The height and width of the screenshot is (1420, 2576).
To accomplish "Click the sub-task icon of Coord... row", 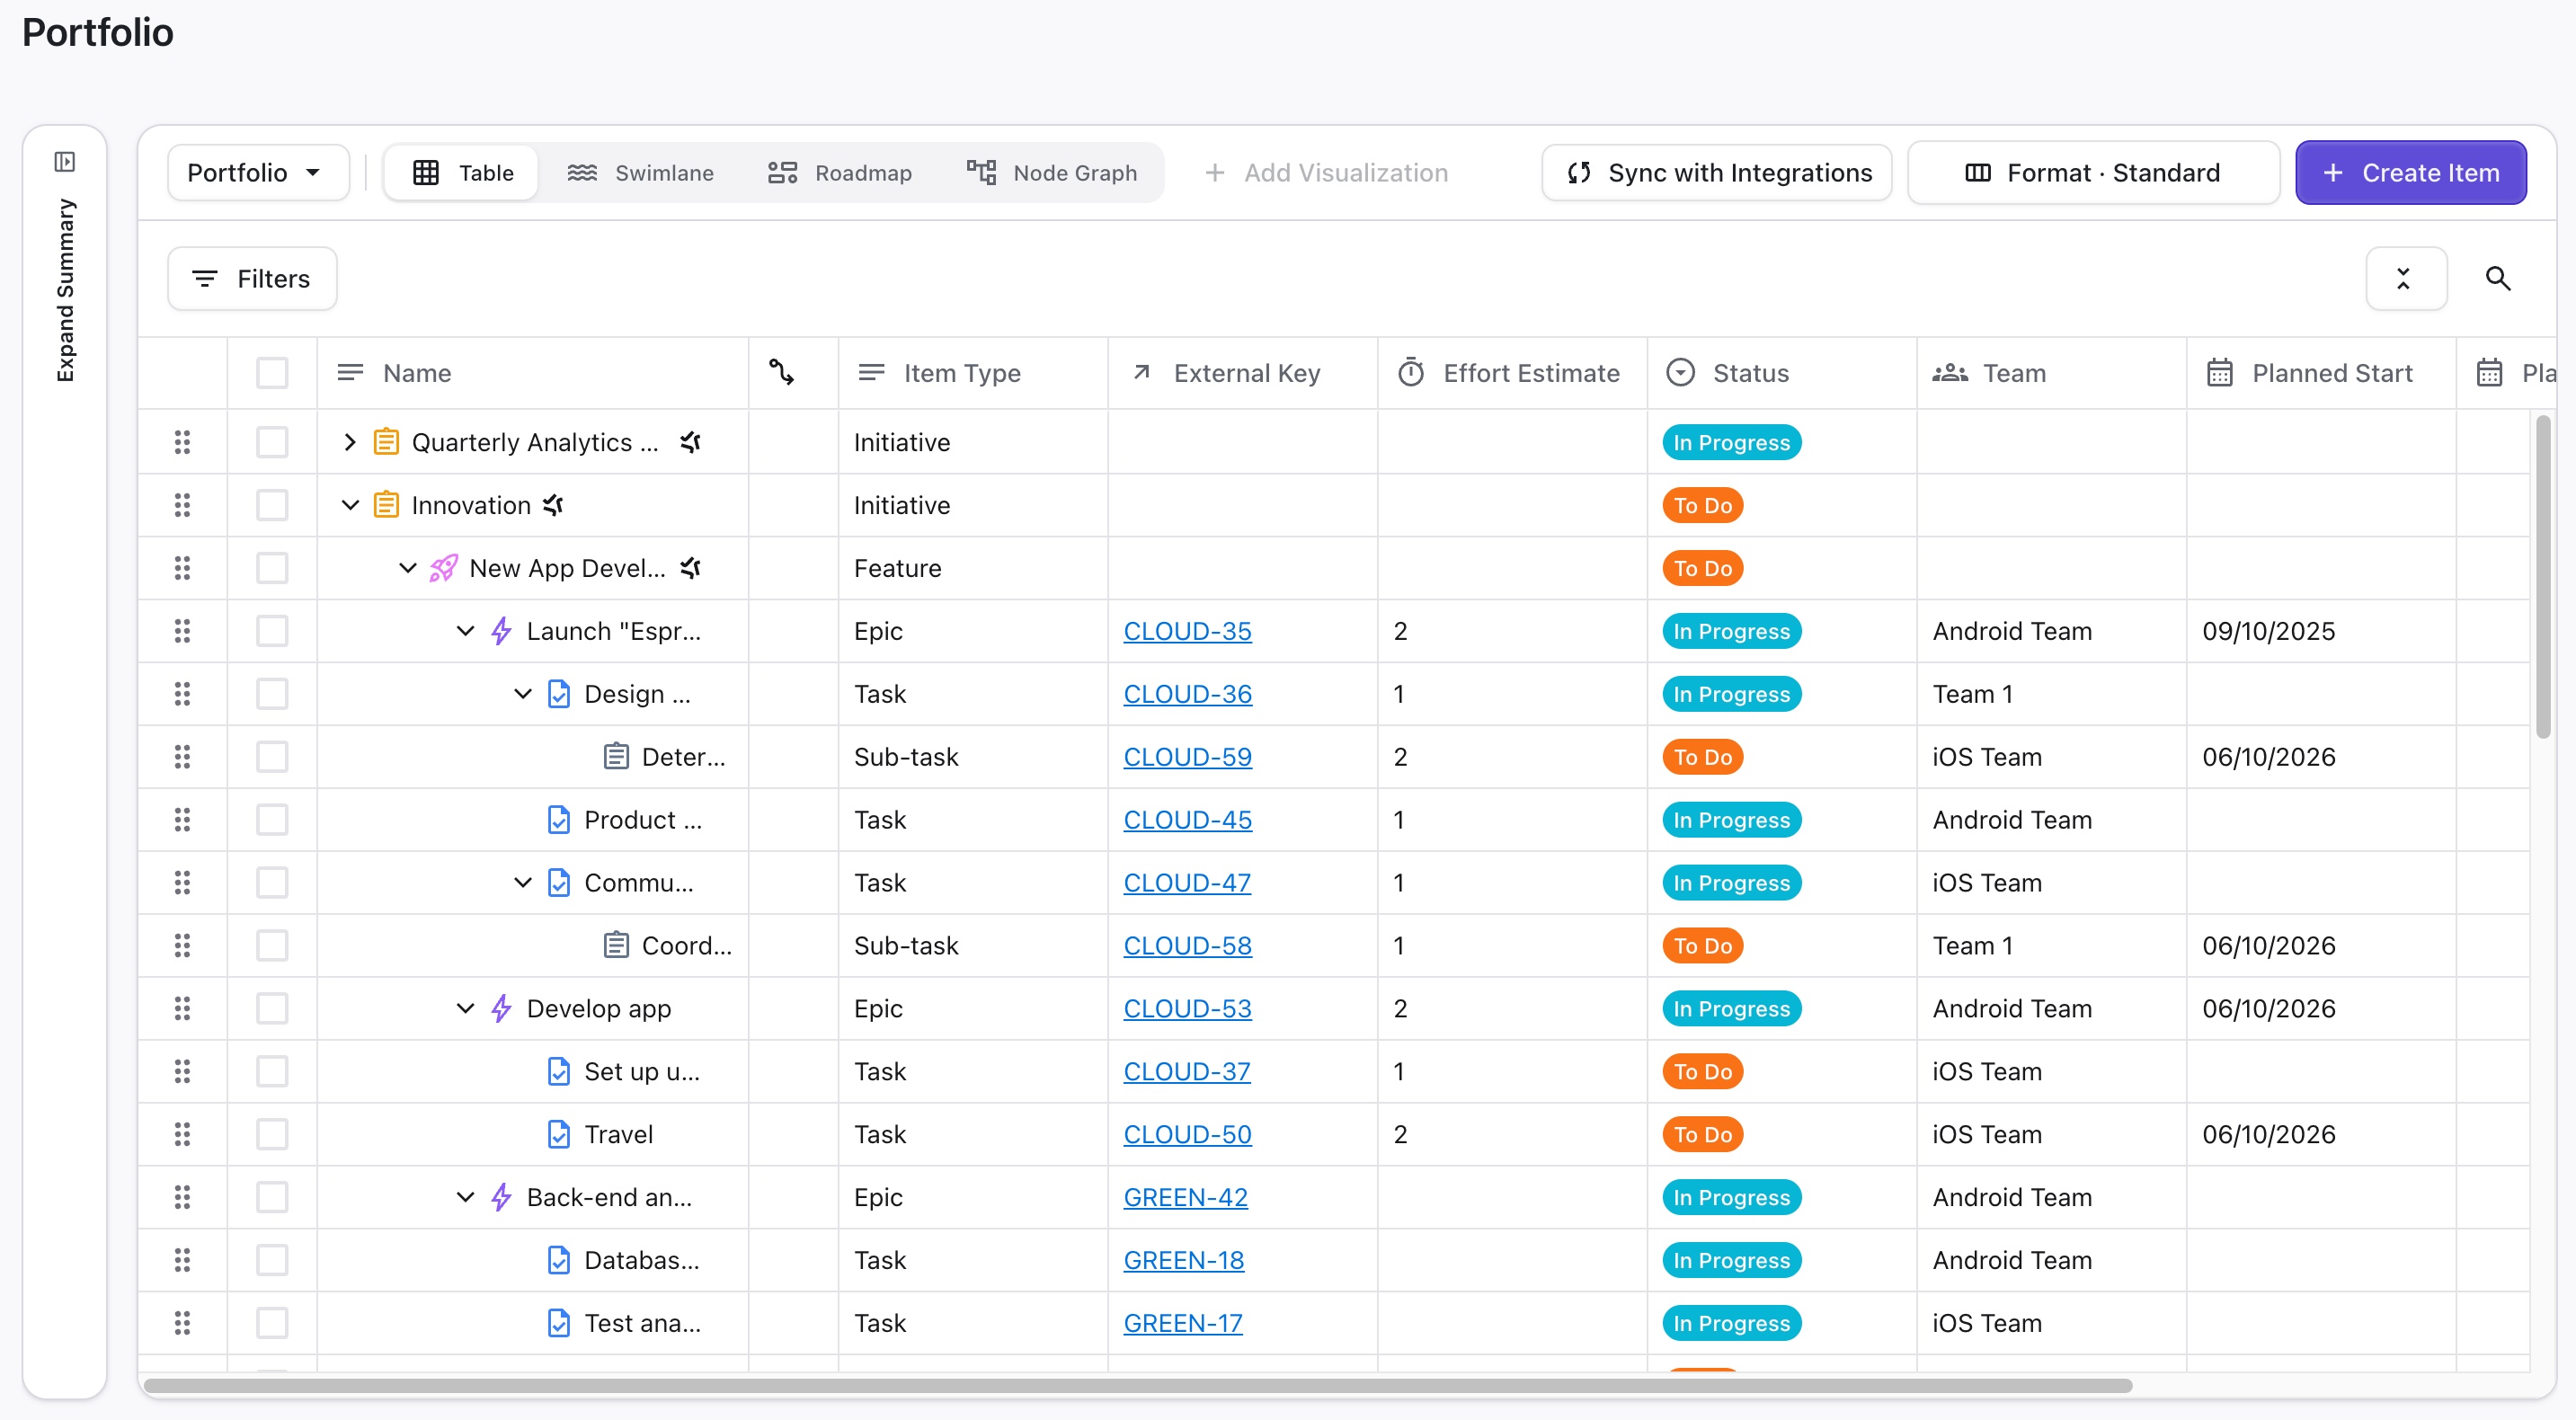I will point(617,945).
